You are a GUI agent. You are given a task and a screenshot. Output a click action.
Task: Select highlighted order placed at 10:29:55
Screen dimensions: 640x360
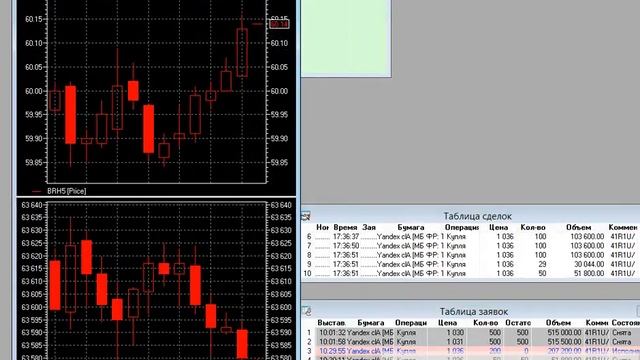click(x=471, y=351)
